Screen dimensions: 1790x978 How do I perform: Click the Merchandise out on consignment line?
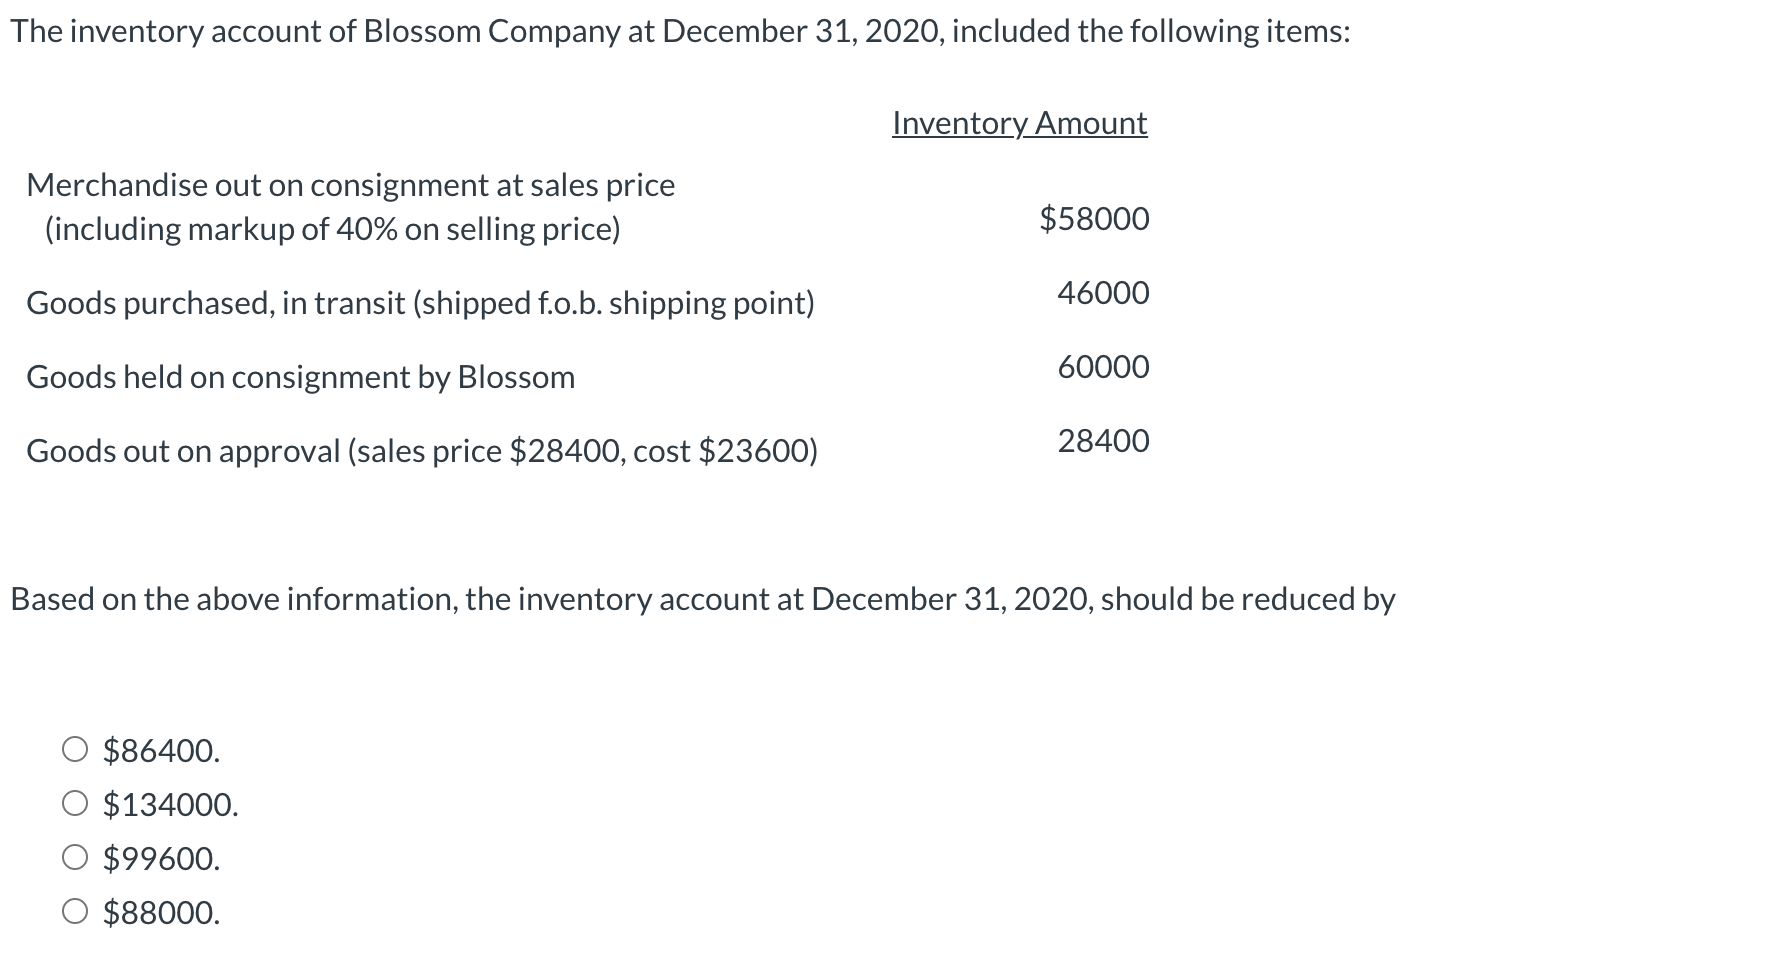[351, 185]
